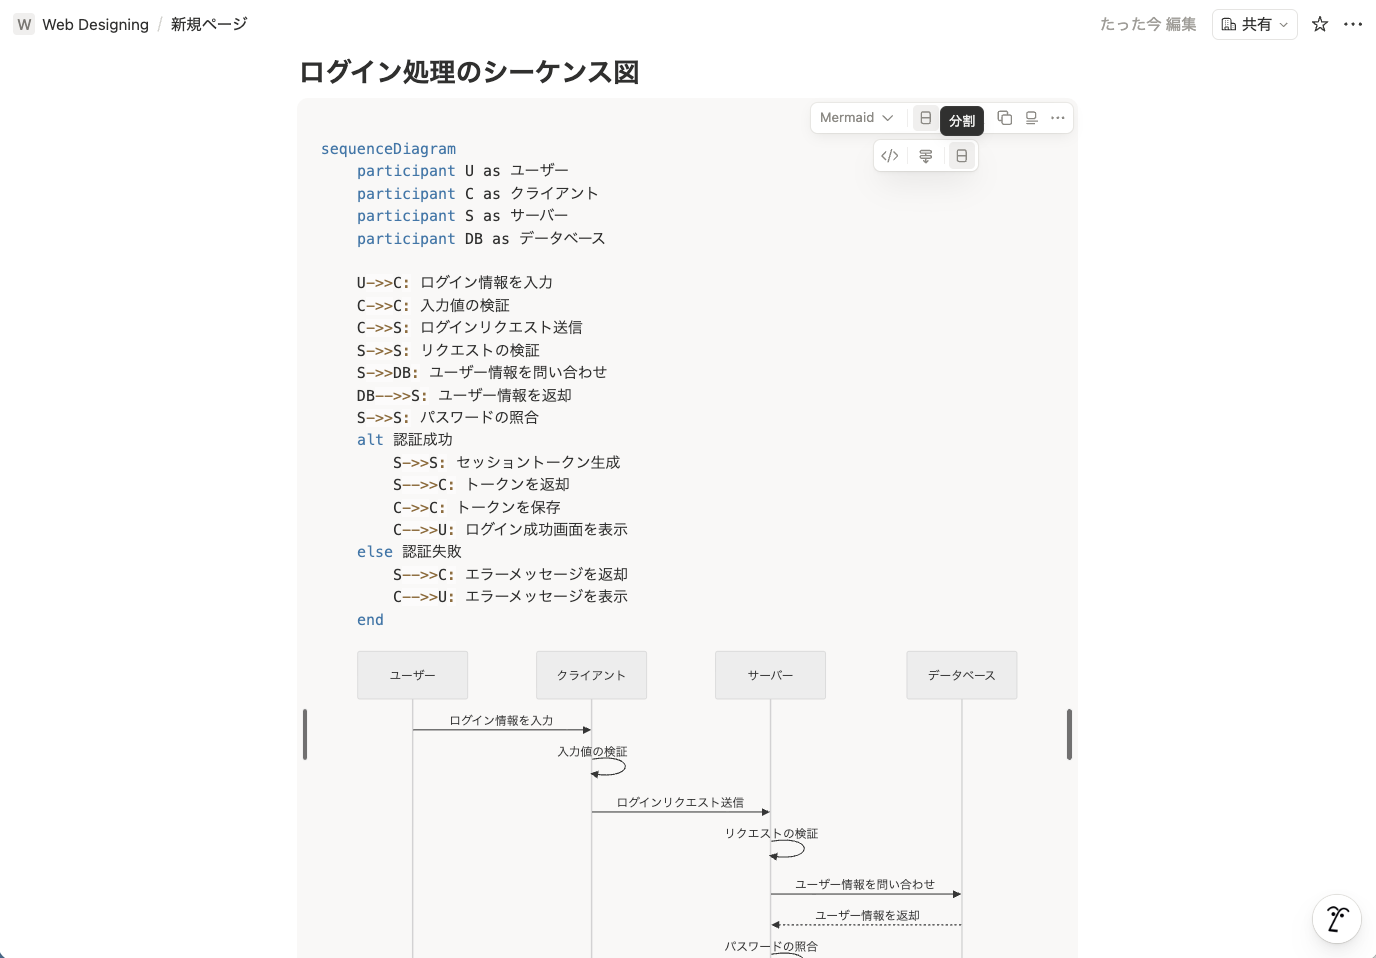1376x958 pixels.
Task: Open the Notion AI assistant button
Action: (1336, 918)
